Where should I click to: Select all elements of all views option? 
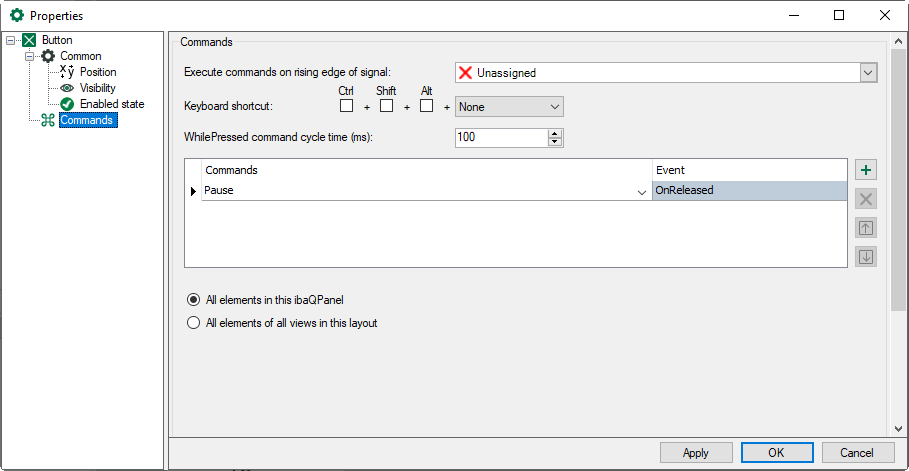pyautogui.click(x=194, y=323)
